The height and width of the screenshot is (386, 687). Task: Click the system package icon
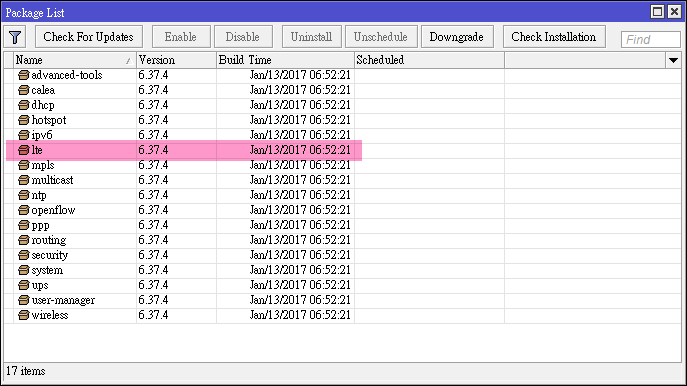24,270
